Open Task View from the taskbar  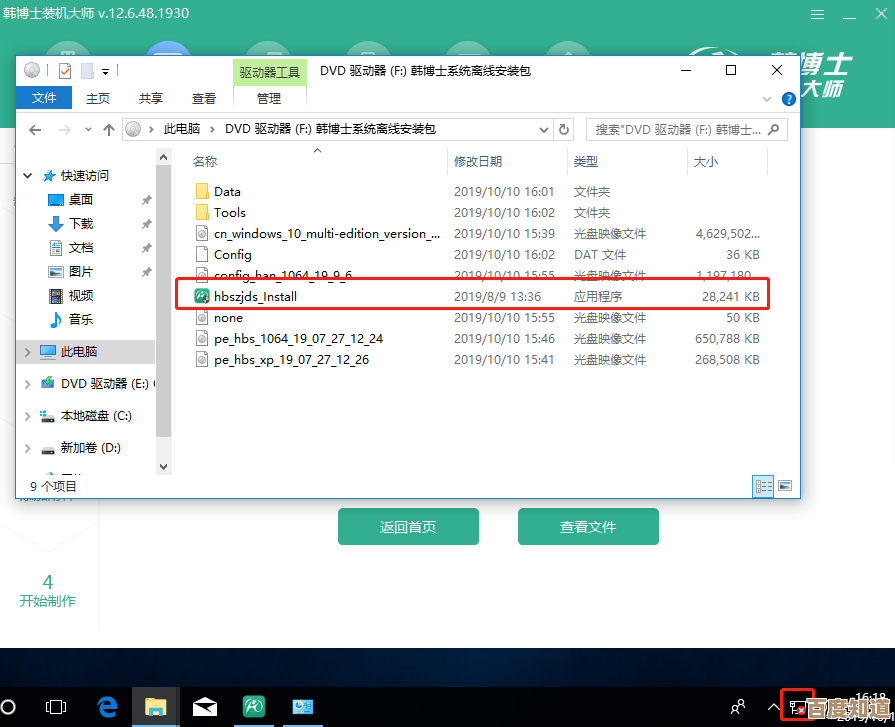tap(58, 707)
